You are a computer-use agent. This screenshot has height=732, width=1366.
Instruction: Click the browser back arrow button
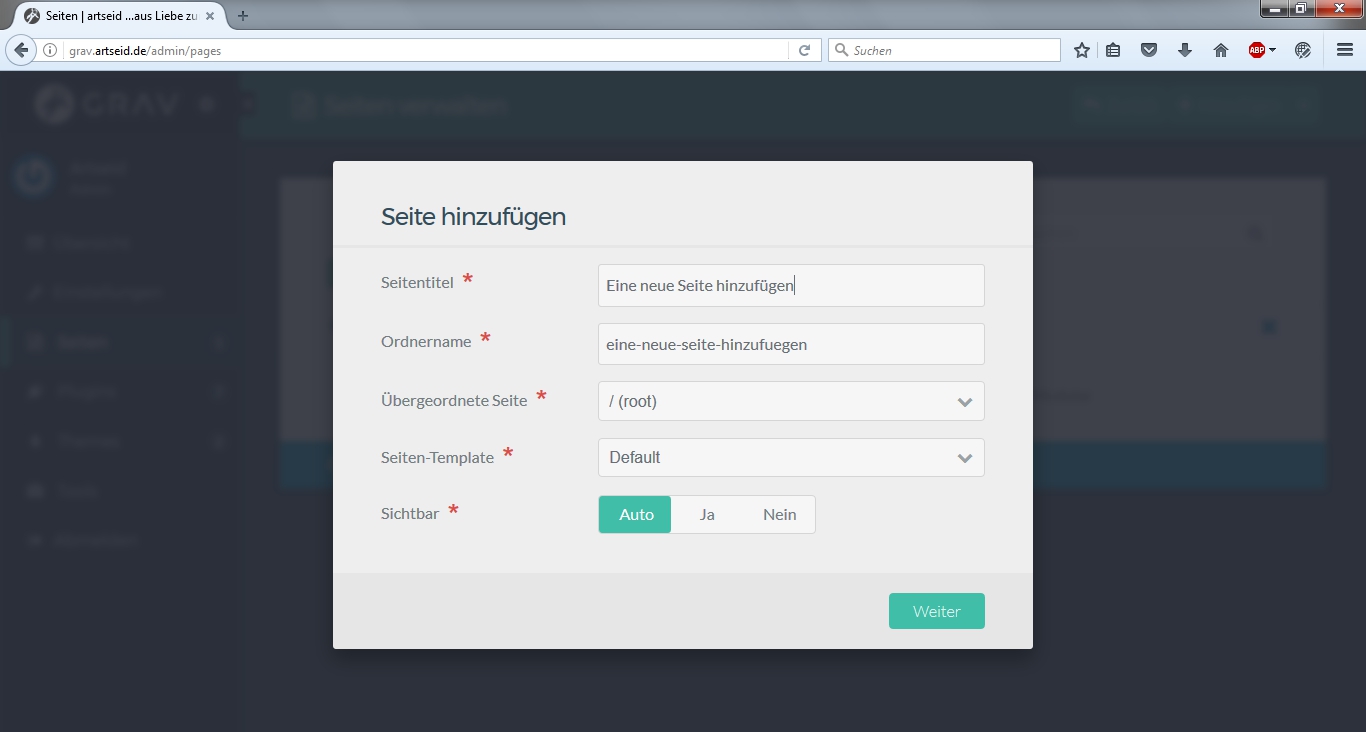[x=21, y=50]
